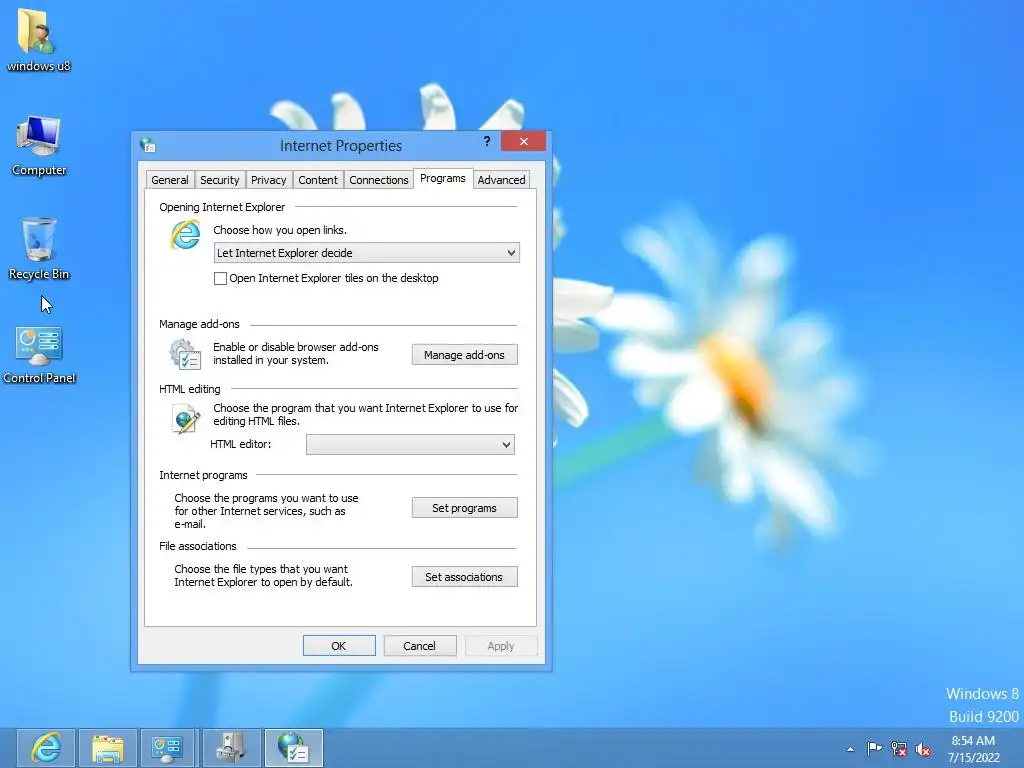Click the HTML editing globe pencil icon
Screen dimensions: 1024x768
pyautogui.click(x=185, y=419)
